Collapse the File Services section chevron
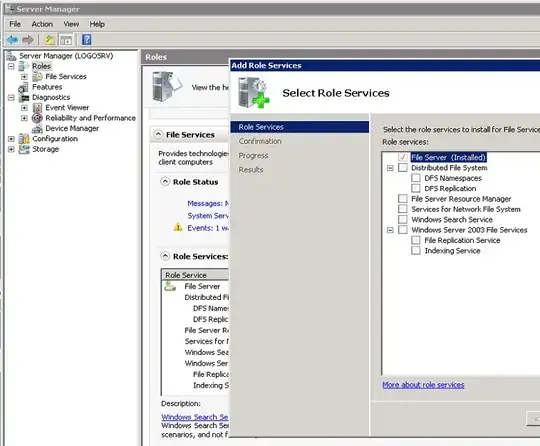The width and height of the screenshot is (540, 446). (x=158, y=134)
